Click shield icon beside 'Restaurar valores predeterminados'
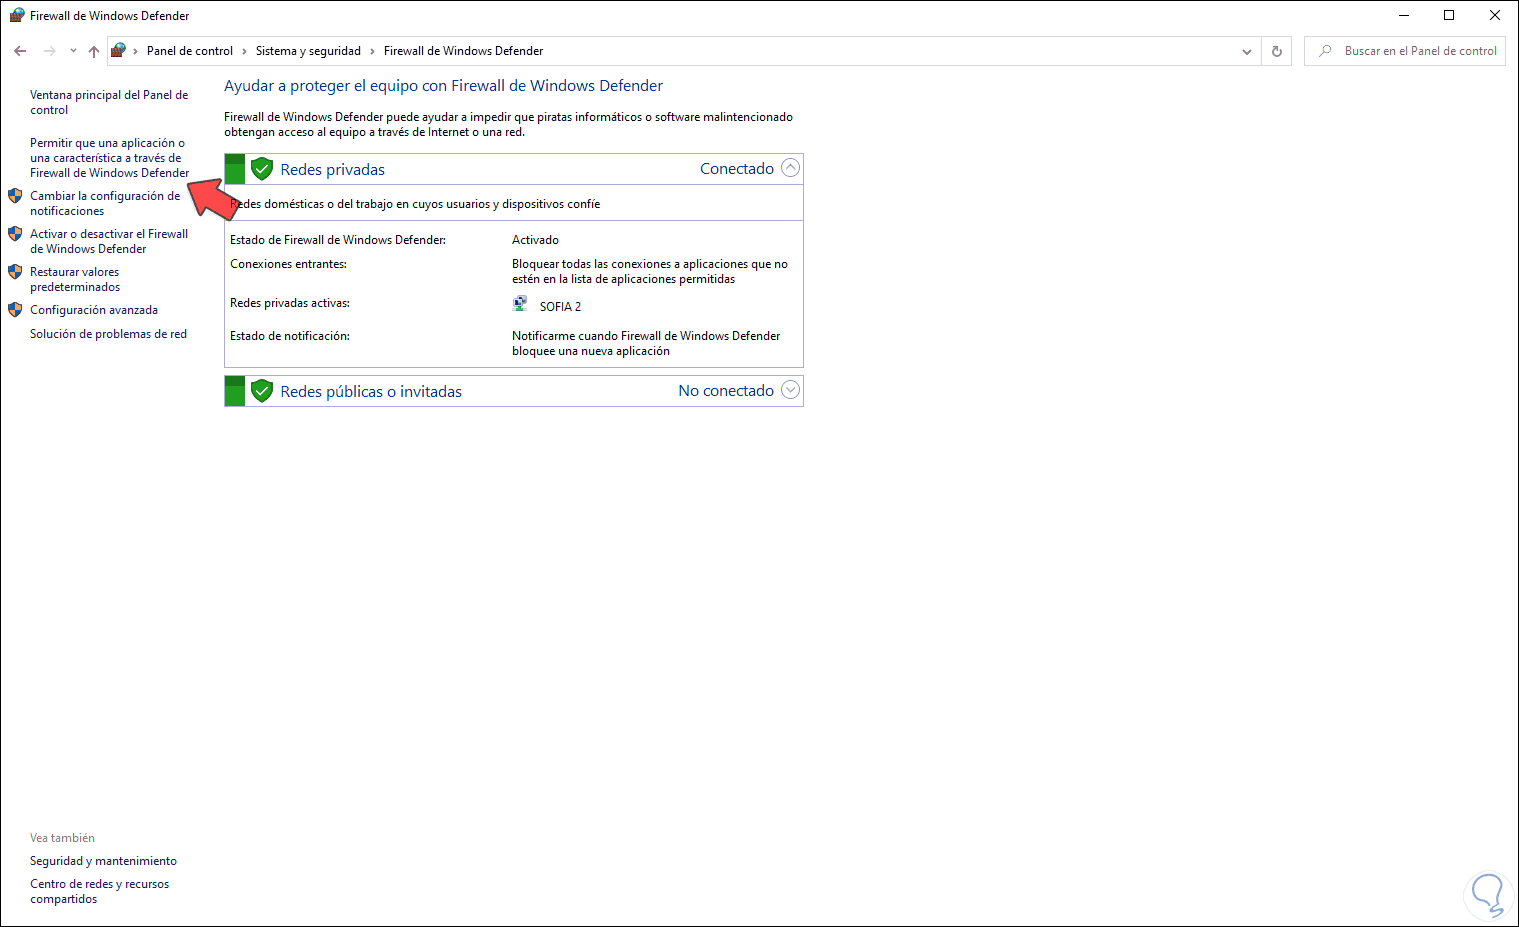 tap(15, 272)
